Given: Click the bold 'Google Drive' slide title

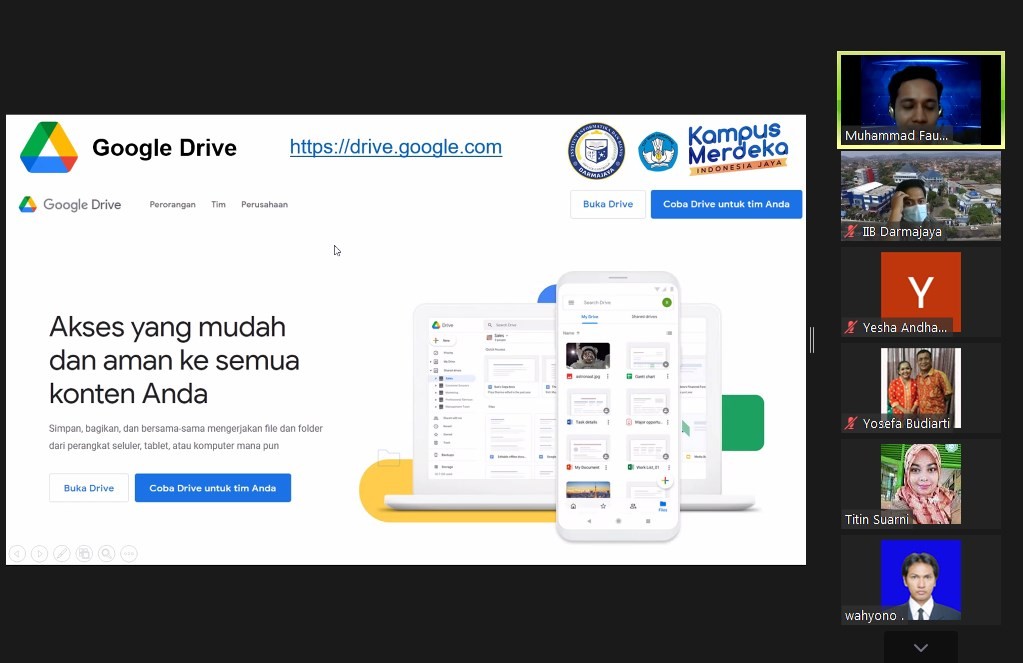Looking at the screenshot, I should (164, 147).
